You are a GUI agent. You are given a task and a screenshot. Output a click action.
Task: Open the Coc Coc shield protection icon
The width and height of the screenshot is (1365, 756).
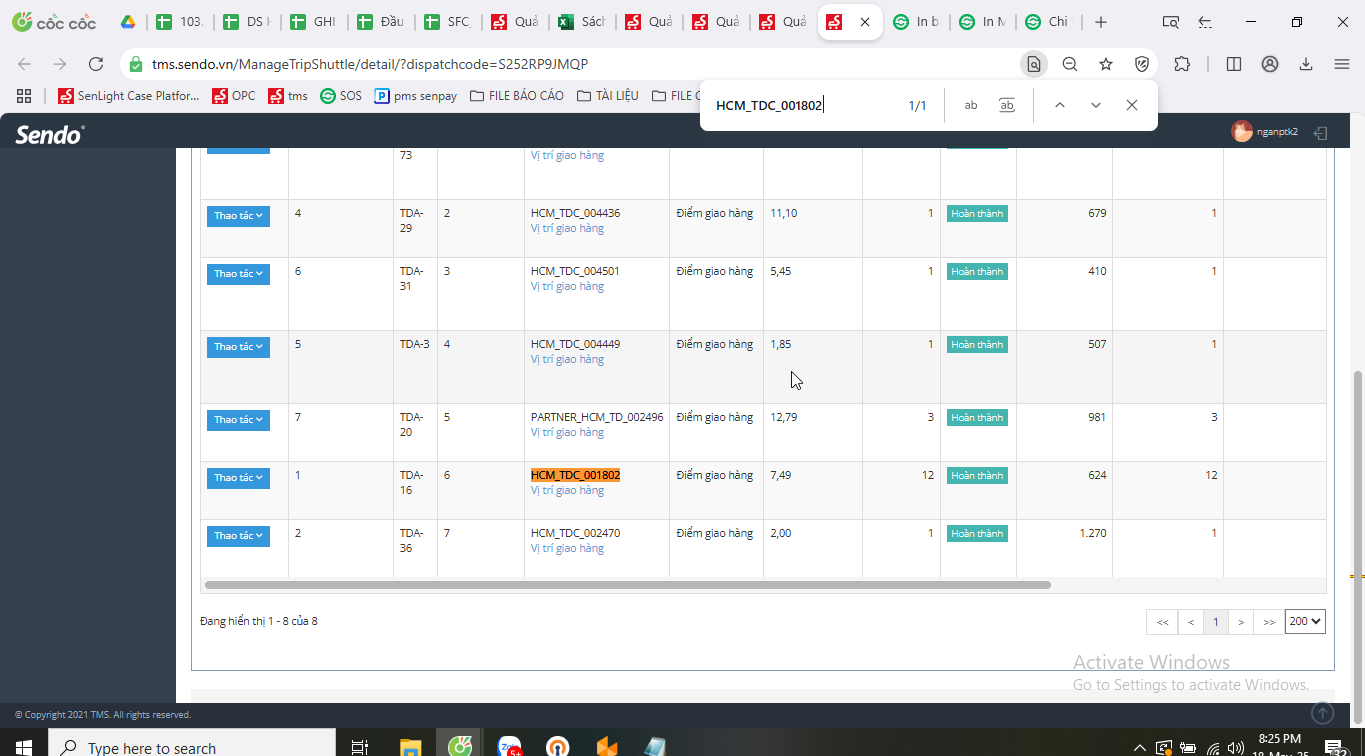point(1142,64)
